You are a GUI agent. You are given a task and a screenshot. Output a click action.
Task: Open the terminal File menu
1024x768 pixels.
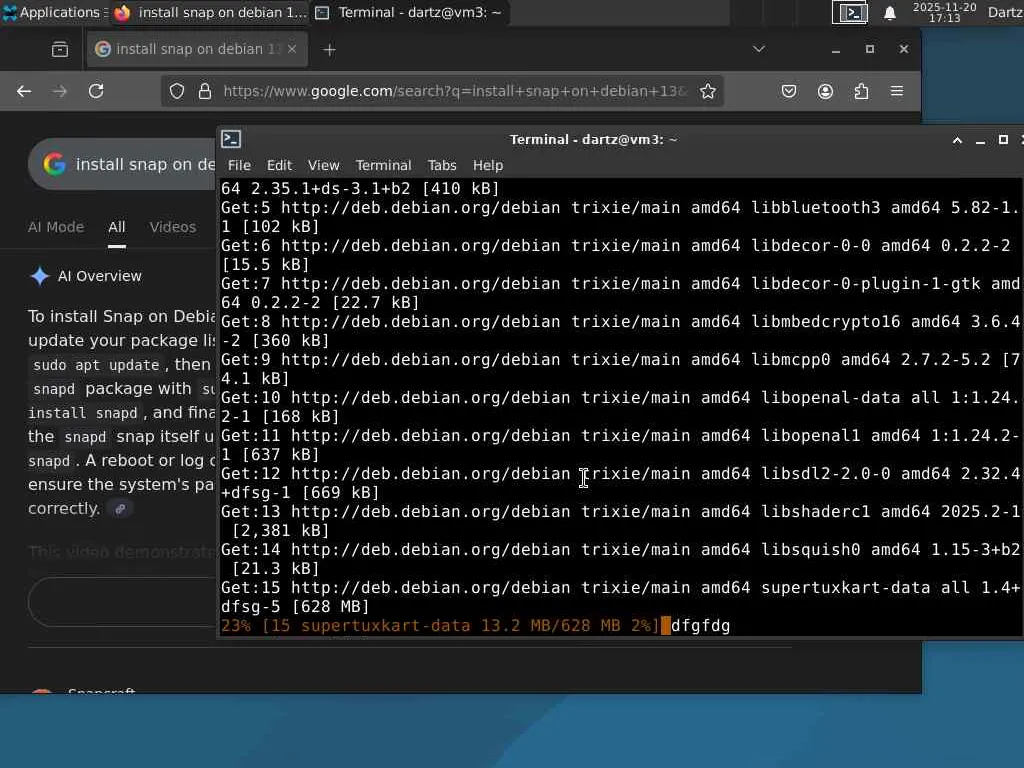[x=239, y=165]
